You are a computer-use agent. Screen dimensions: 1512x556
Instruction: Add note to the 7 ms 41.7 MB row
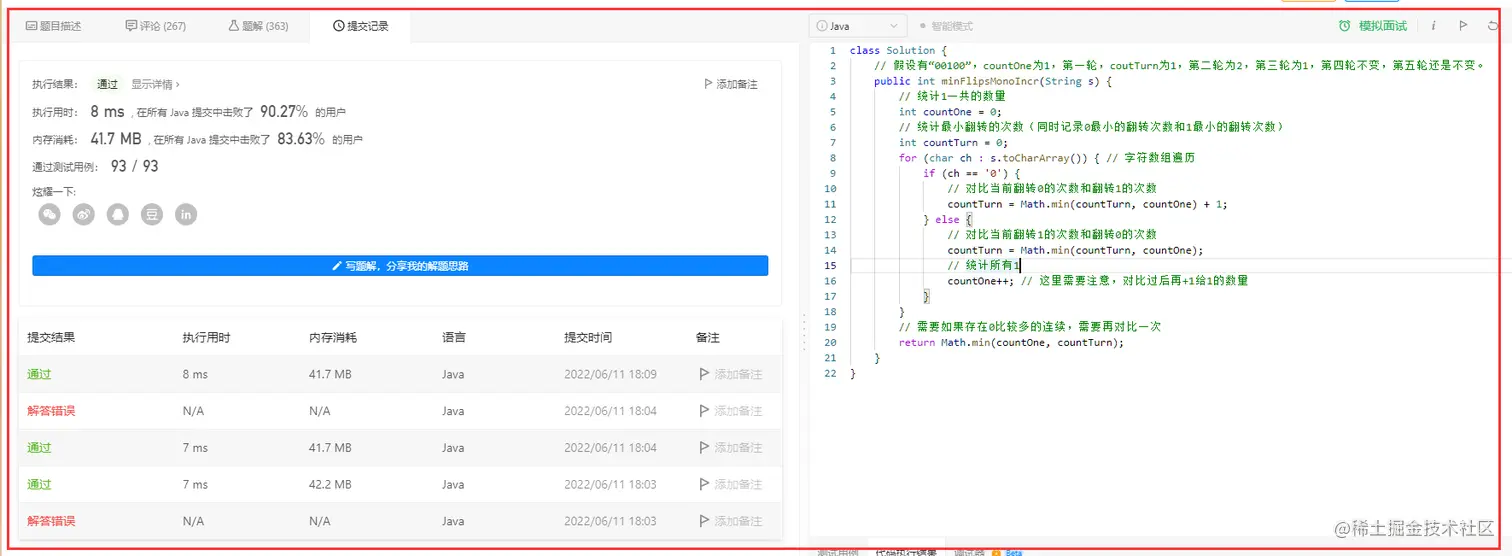point(730,448)
